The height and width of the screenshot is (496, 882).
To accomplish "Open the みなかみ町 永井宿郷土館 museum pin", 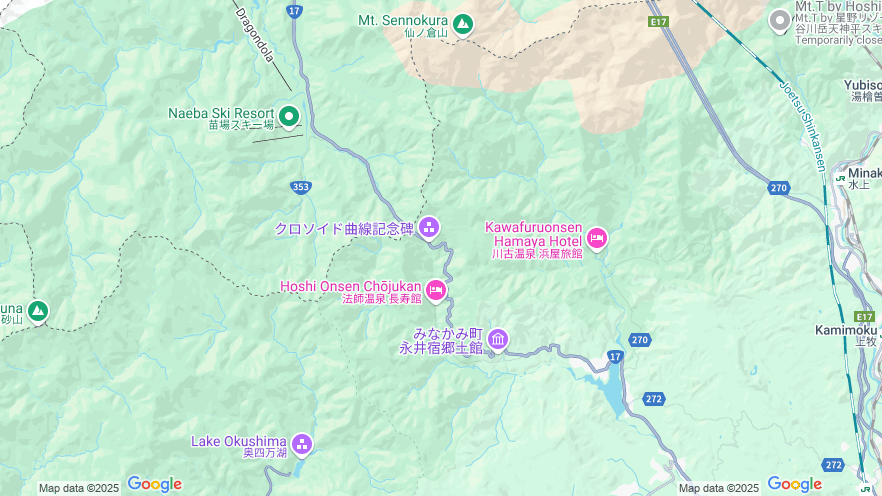I will point(498,340).
